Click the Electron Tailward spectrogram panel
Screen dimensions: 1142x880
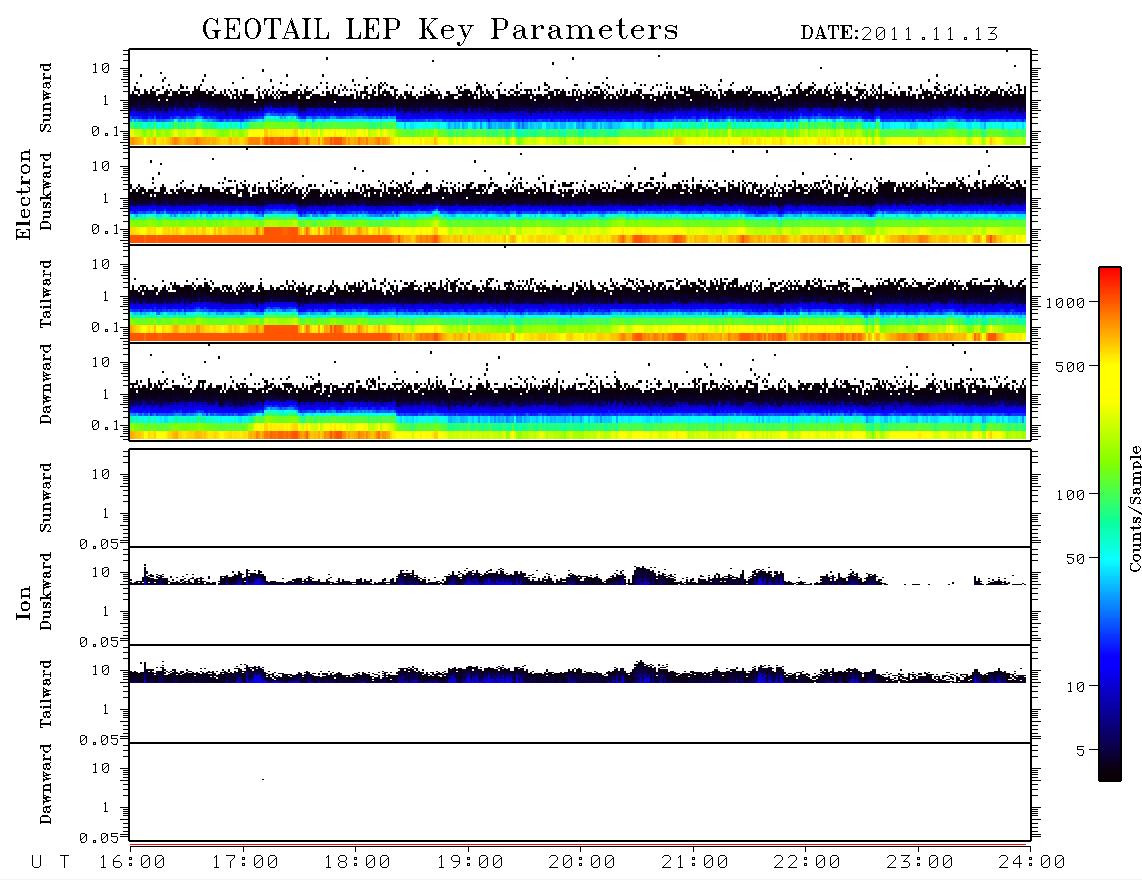click(580, 294)
